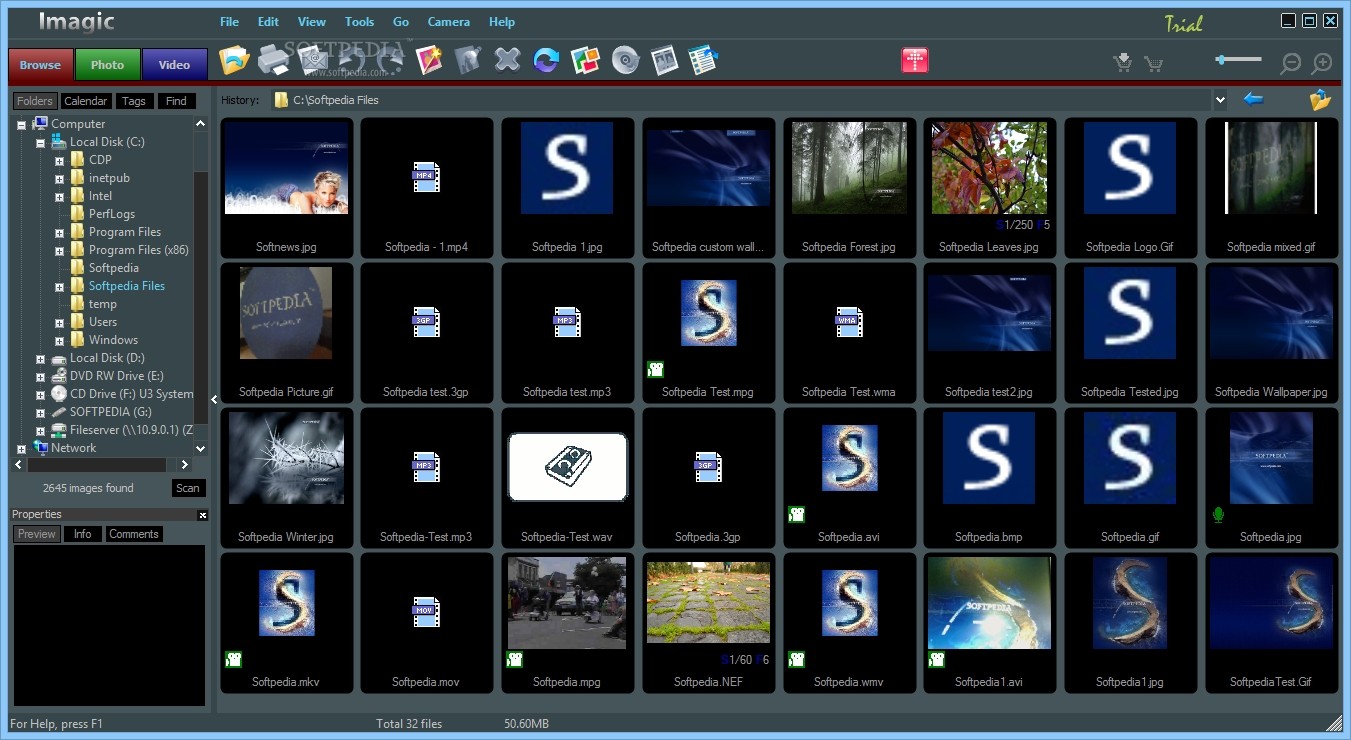The image size is (1351, 740).
Task: Open the Tools menu
Action: pyautogui.click(x=359, y=21)
